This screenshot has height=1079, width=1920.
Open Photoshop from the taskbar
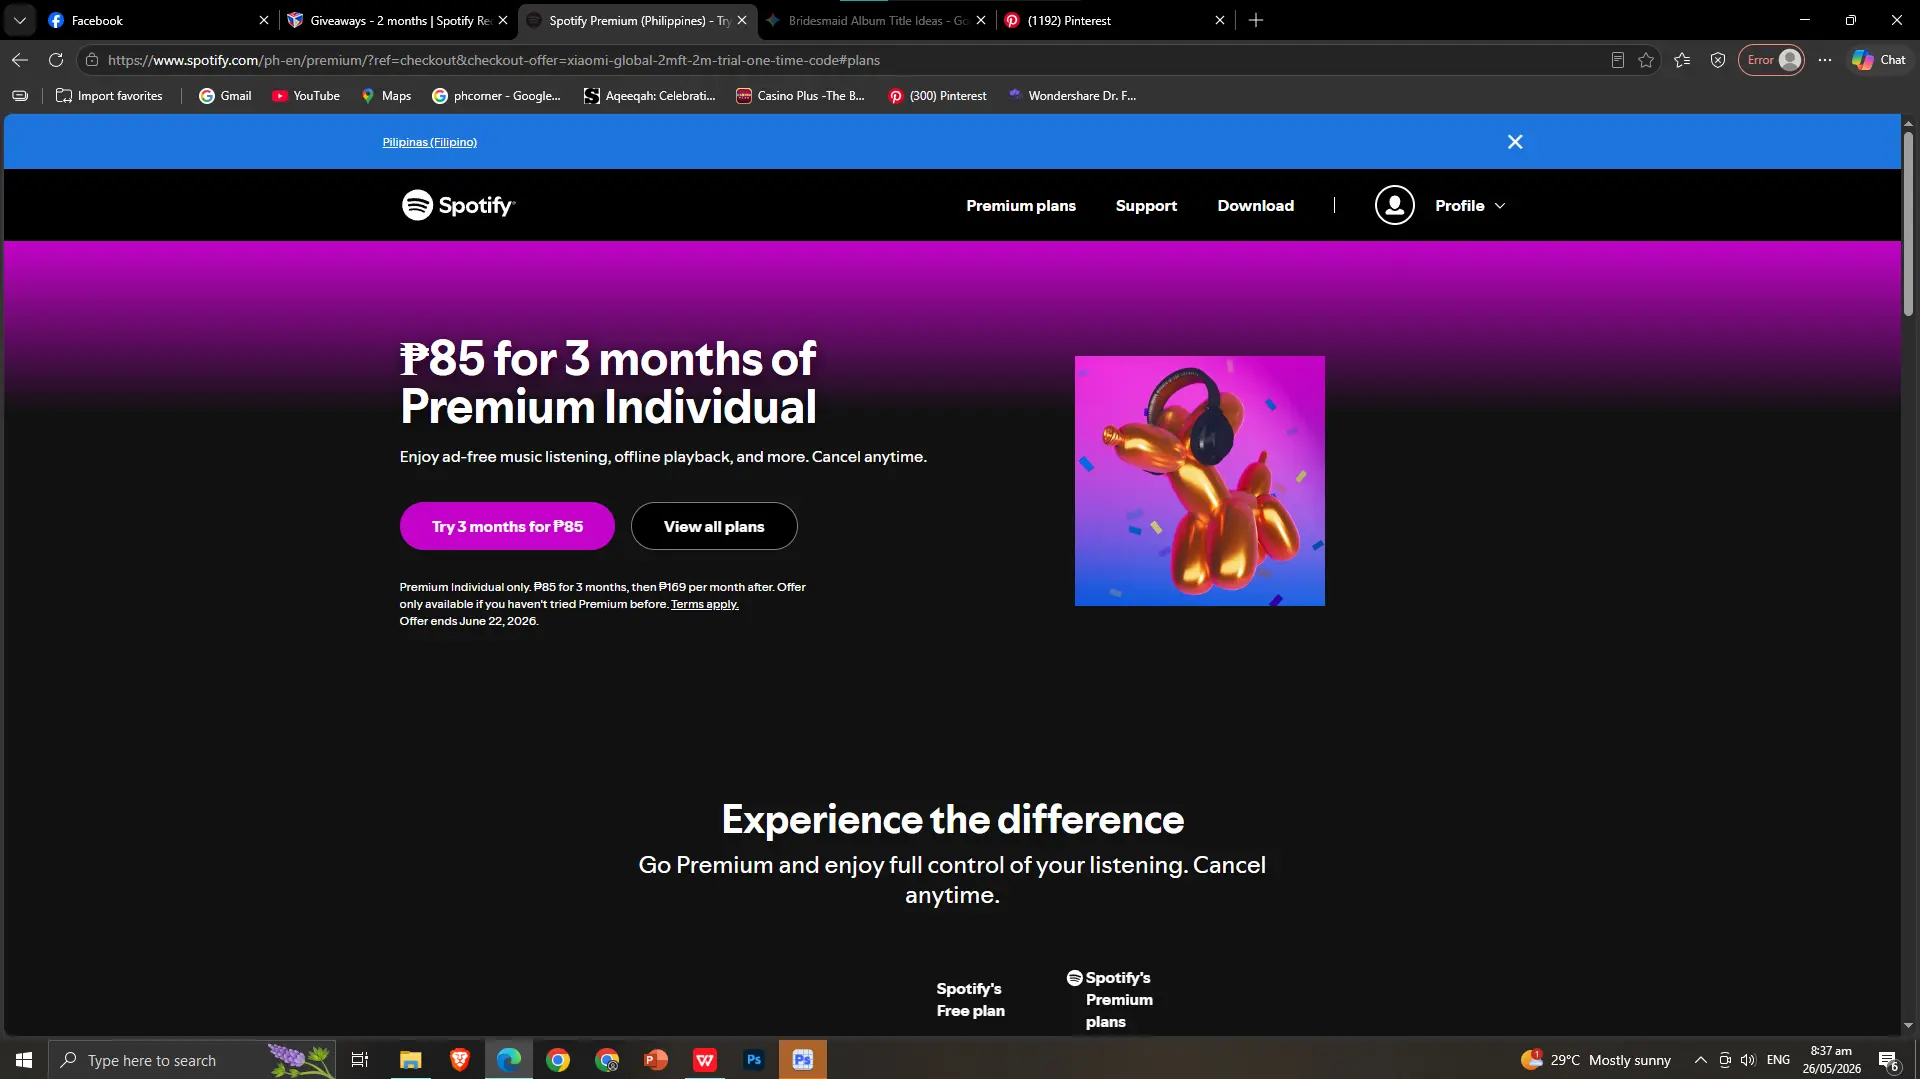point(754,1060)
